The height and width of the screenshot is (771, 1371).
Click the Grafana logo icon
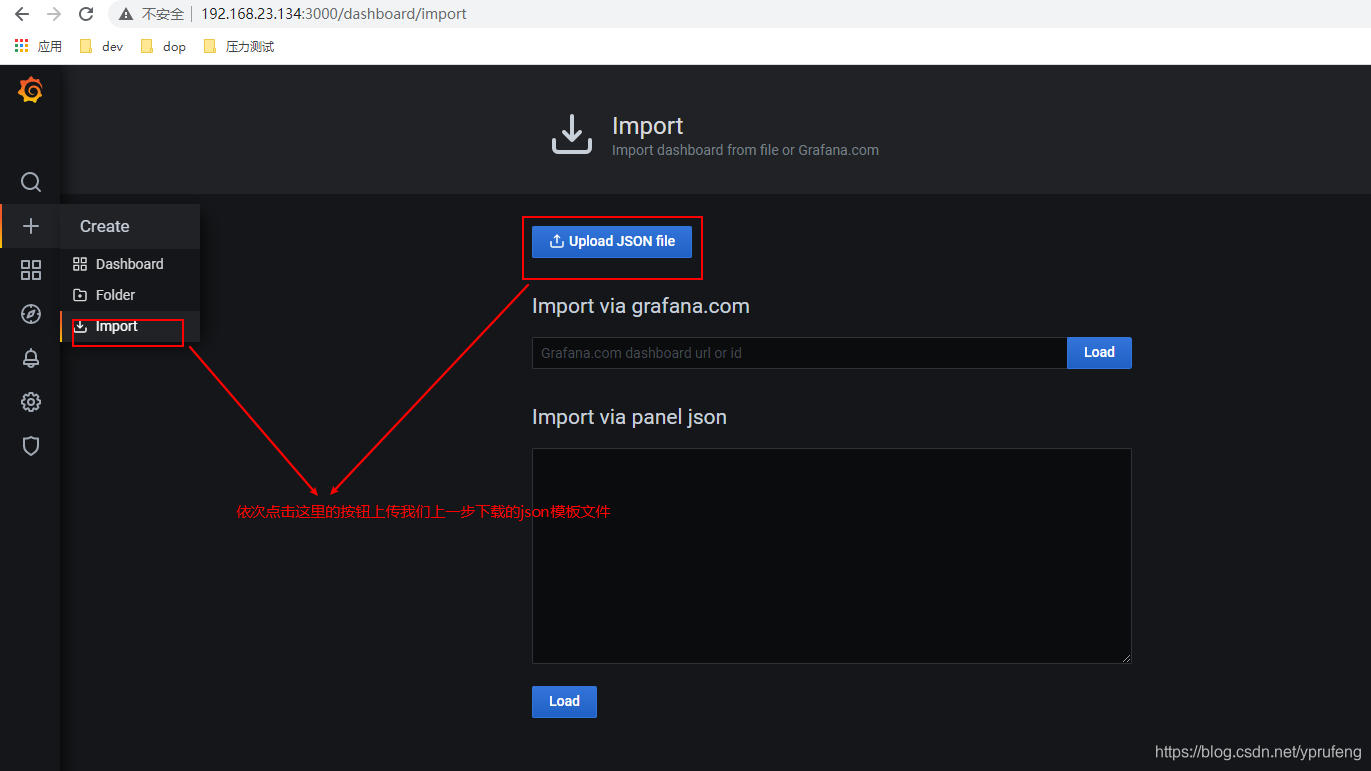pyautogui.click(x=30, y=90)
